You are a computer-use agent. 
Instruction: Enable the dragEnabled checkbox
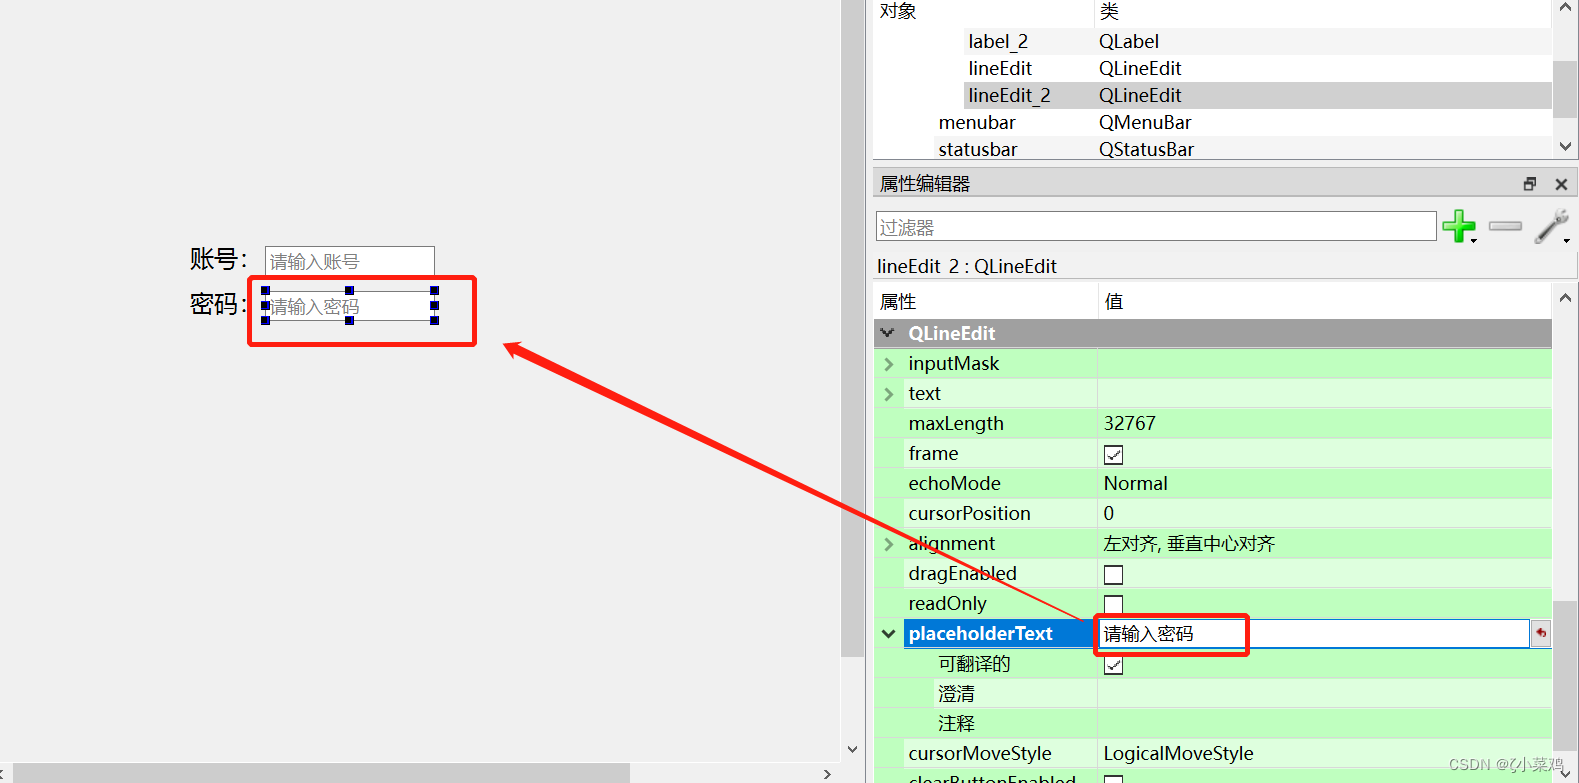coord(1113,574)
